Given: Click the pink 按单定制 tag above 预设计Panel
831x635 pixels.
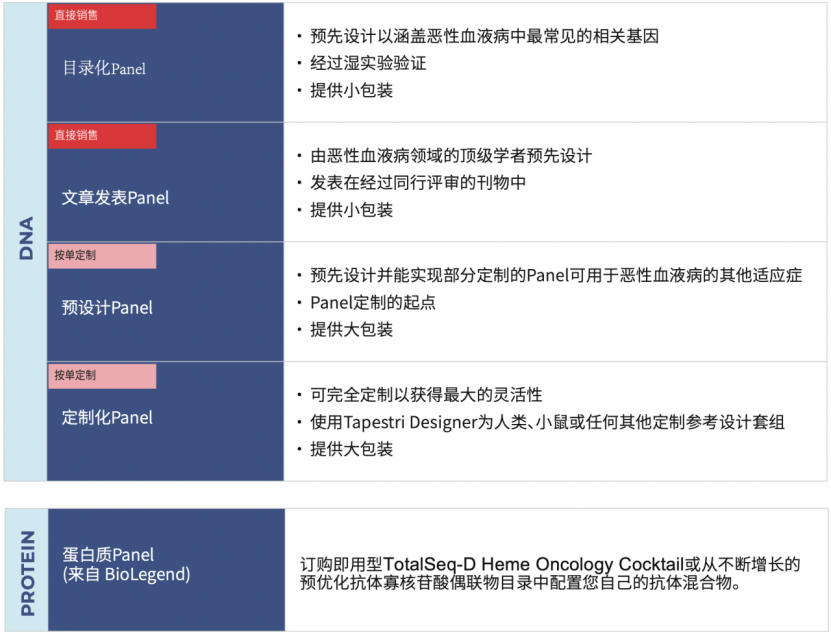Looking at the screenshot, I should pyautogui.click(x=102, y=255).
